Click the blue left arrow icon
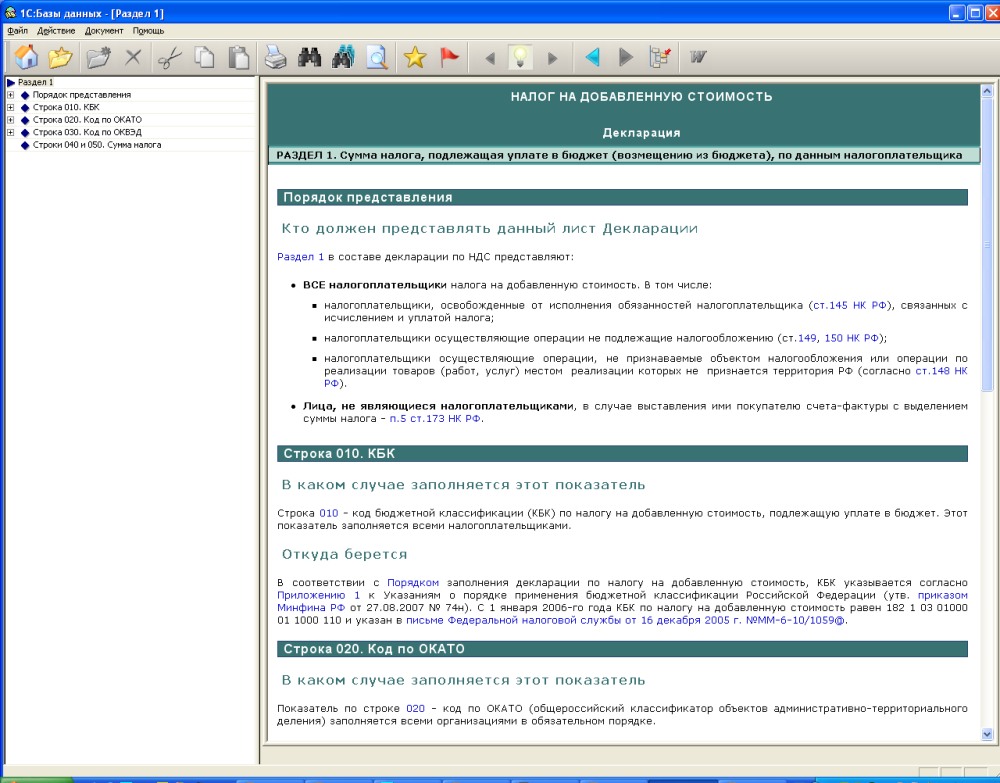This screenshot has width=1000, height=783. click(x=592, y=58)
